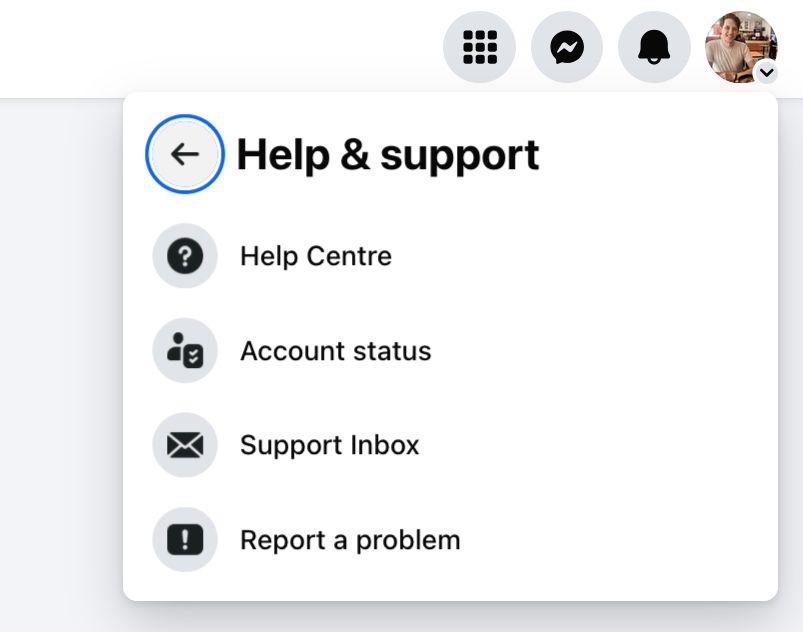Open the Help Centre text entry
This screenshot has width=803, height=632.
click(x=316, y=256)
